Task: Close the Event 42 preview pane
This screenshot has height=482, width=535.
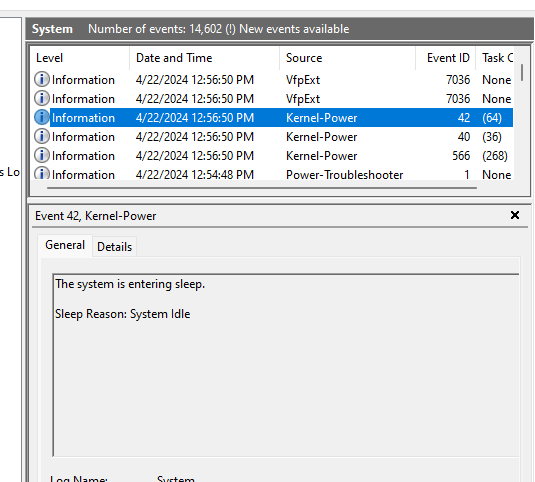Action: click(515, 215)
